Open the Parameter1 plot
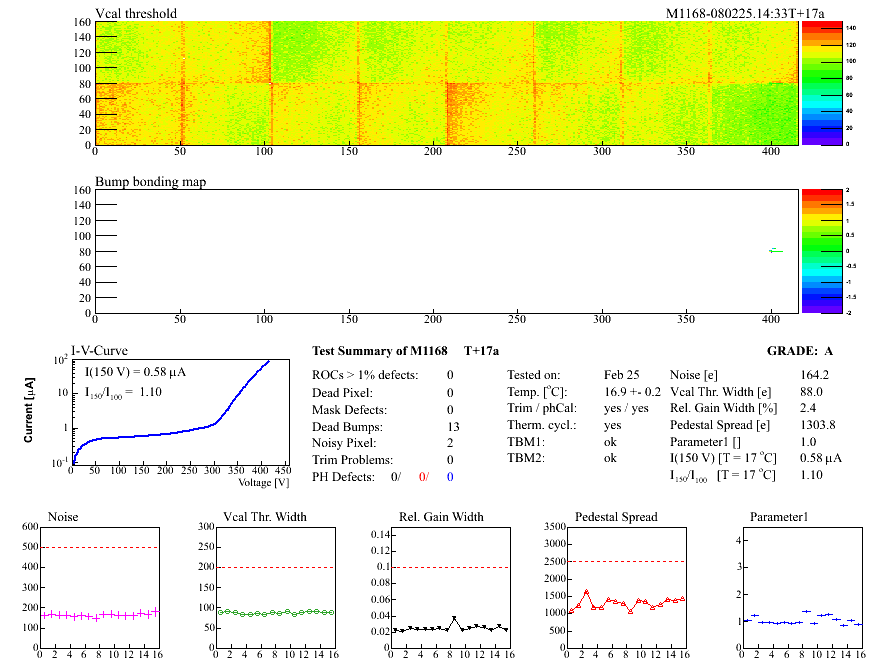 [802, 587]
